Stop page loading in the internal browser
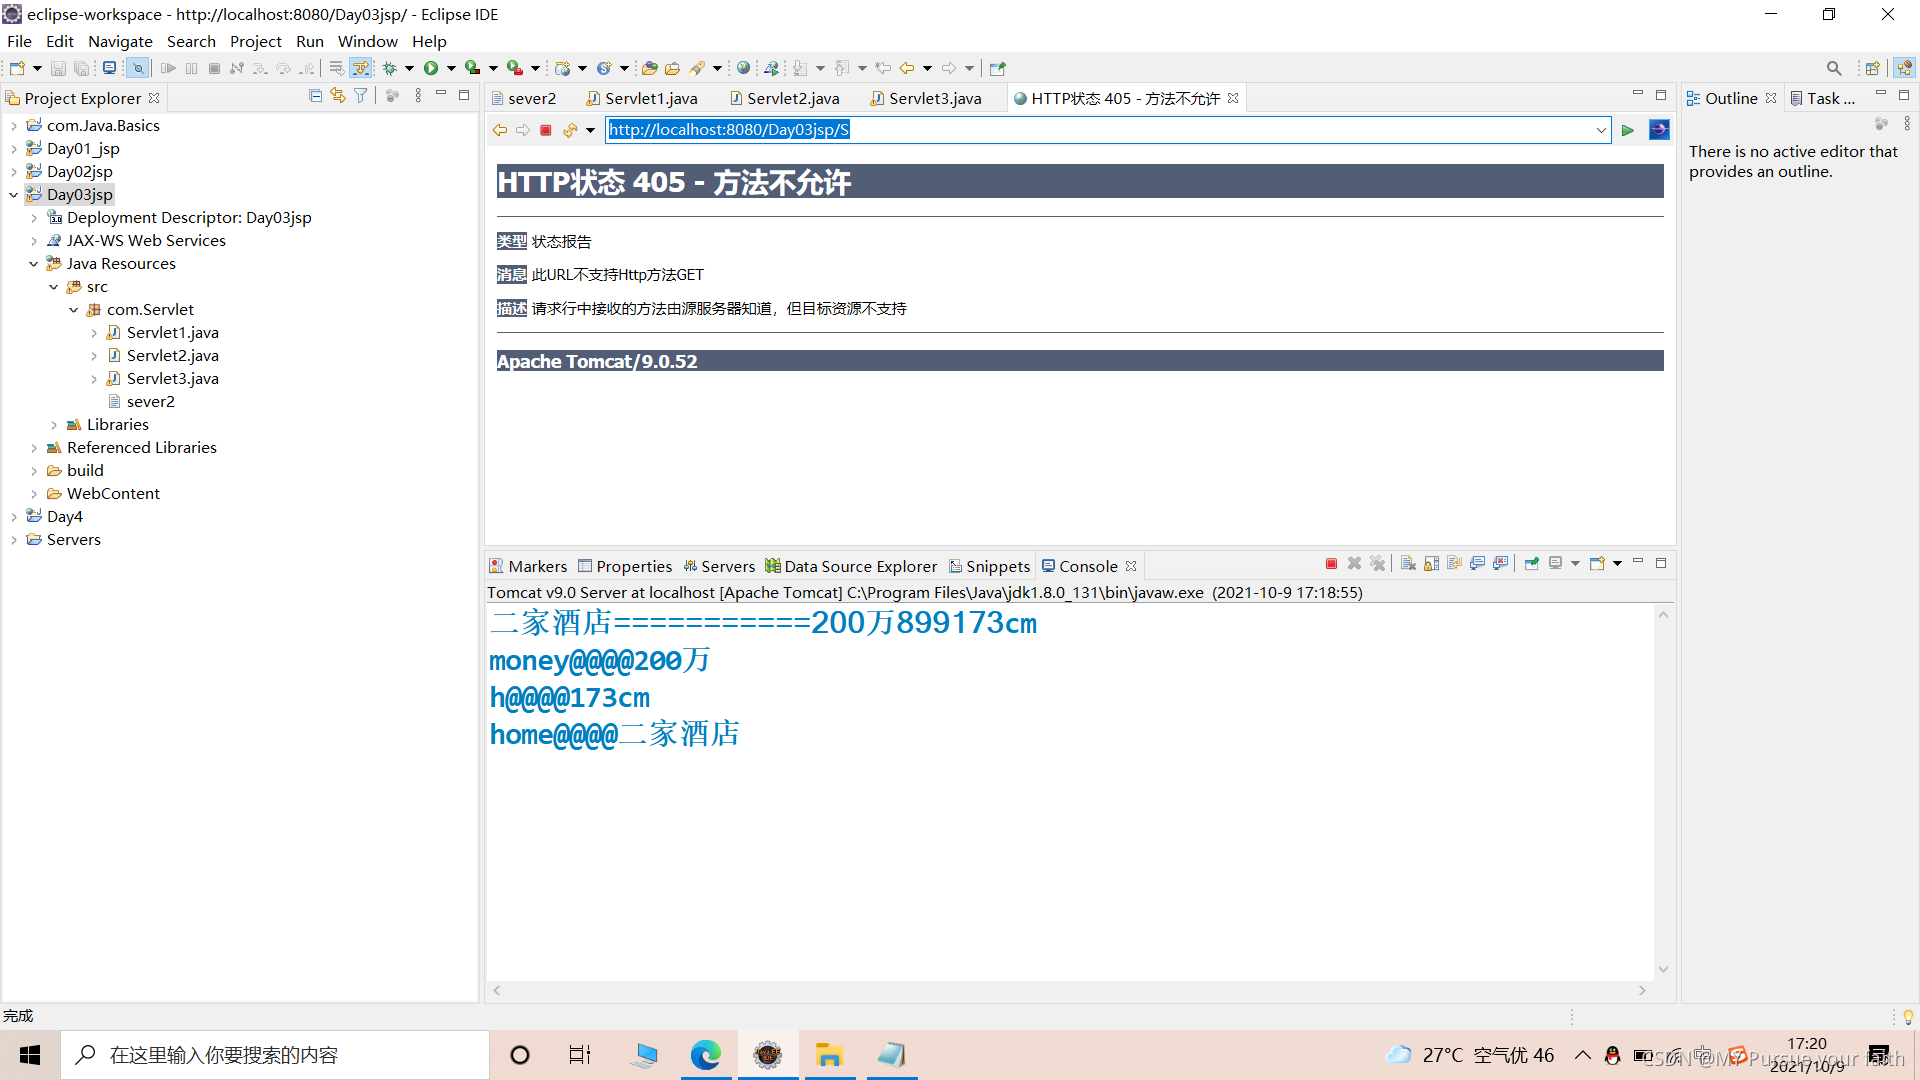Screen dimensions: 1920x1080 click(x=546, y=130)
